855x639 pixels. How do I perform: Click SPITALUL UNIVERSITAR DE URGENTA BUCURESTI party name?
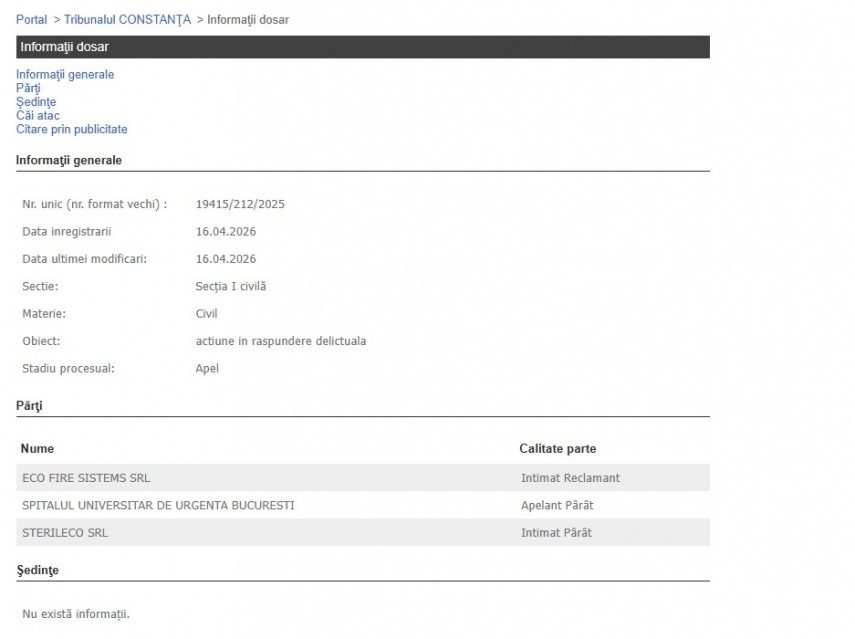tap(158, 505)
